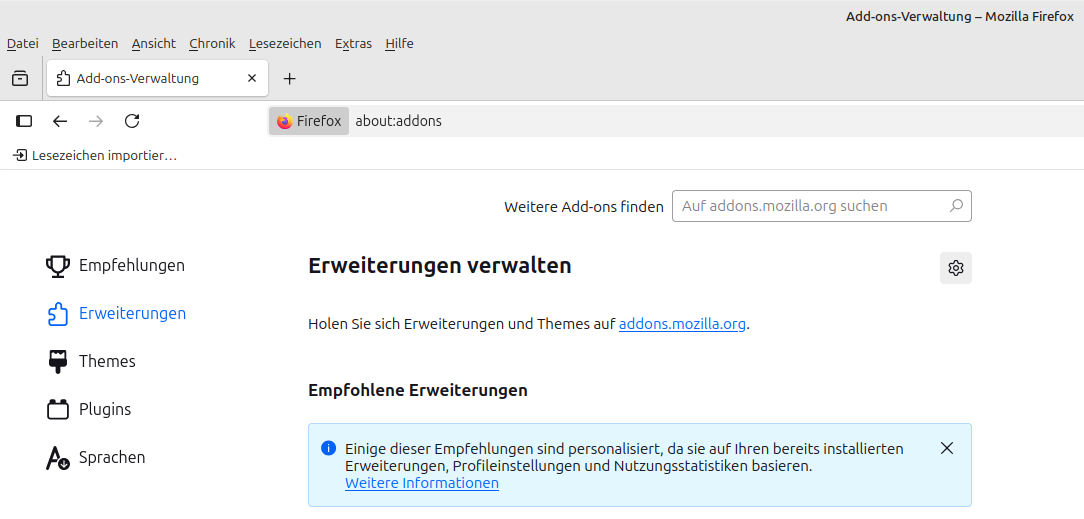Open the Firefox View tab list icon
The image size is (1084, 519).
coord(20,78)
